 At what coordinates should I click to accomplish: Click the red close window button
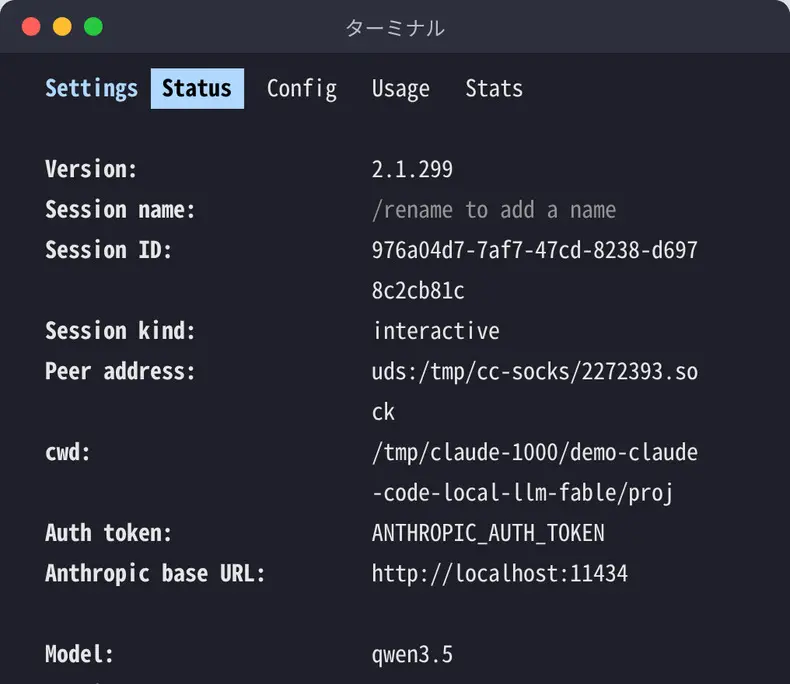coord(31,26)
